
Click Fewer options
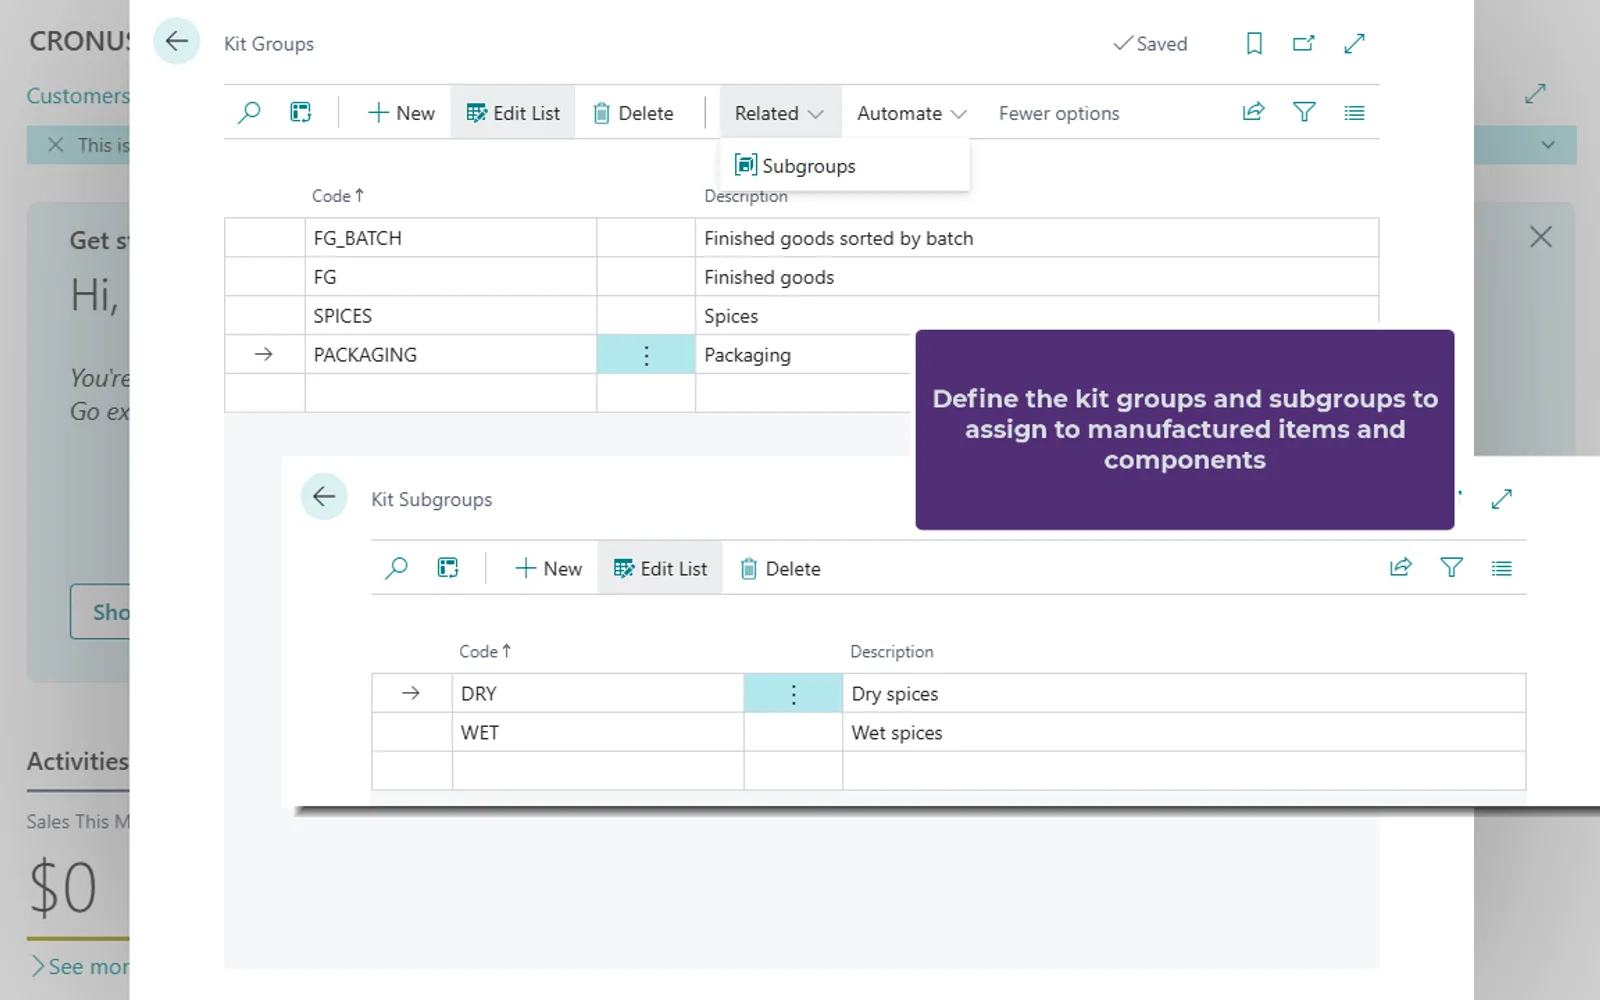(x=1059, y=113)
